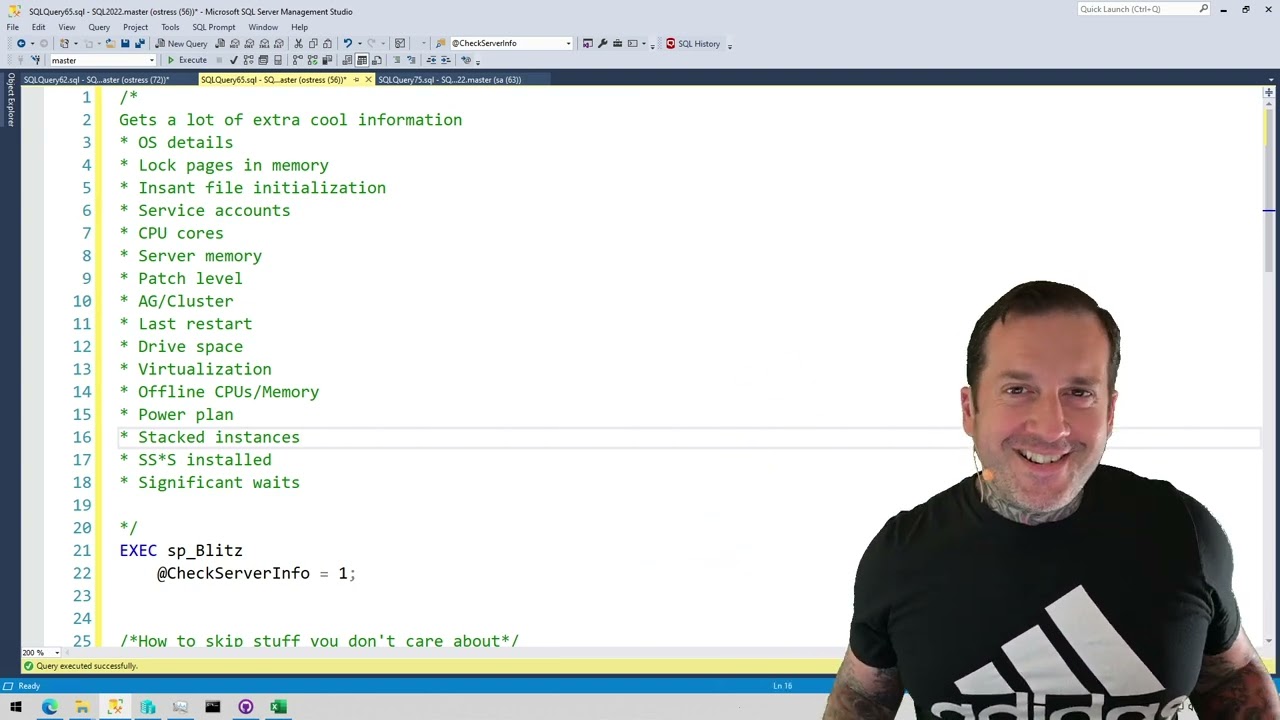Click the split editor handle above scrollbar
The height and width of the screenshot is (720, 1280).
coord(1269,93)
